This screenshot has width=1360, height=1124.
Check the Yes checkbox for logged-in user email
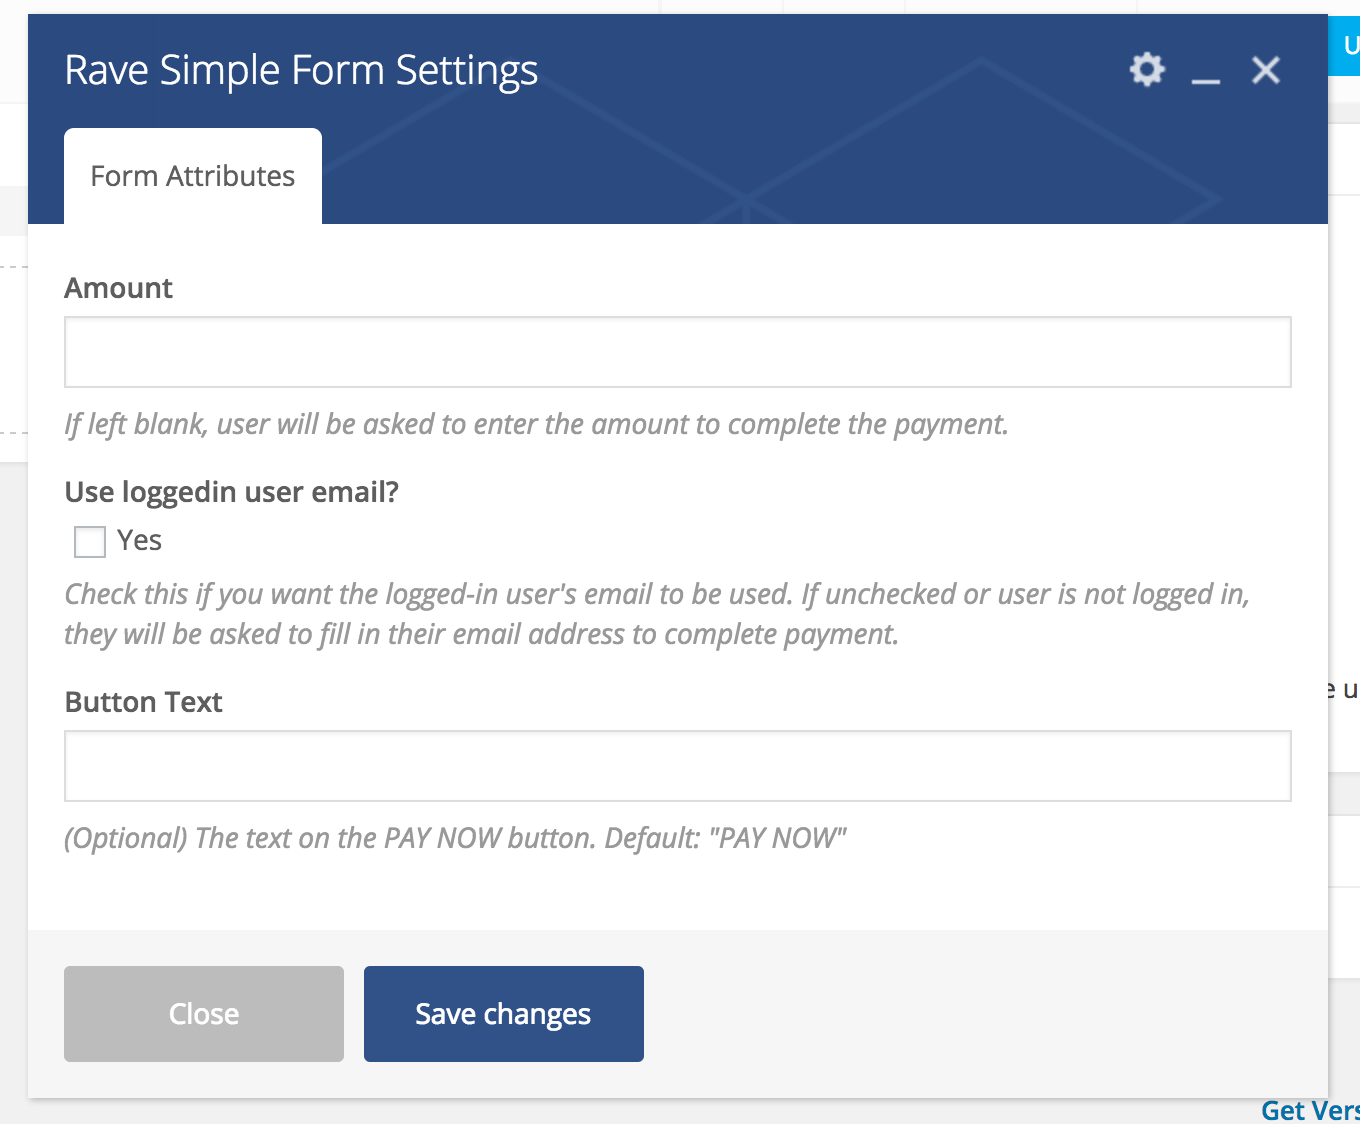[89, 540]
